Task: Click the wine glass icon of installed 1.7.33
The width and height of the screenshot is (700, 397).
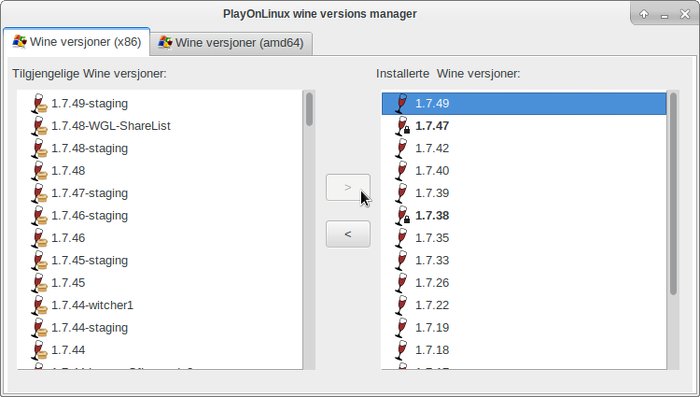Action: coord(402,260)
